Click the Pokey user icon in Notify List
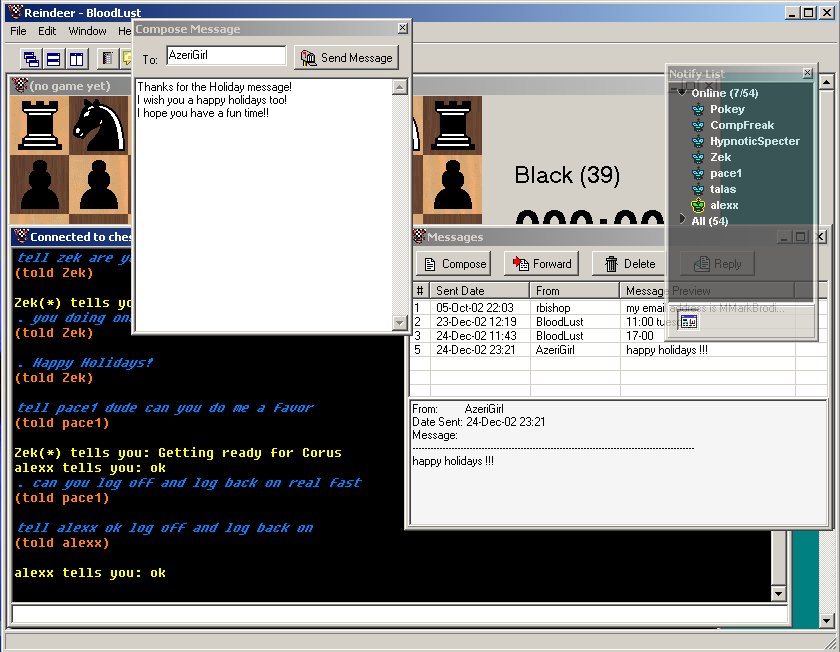The height and width of the screenshot is (652, 840). coord(698,109)
